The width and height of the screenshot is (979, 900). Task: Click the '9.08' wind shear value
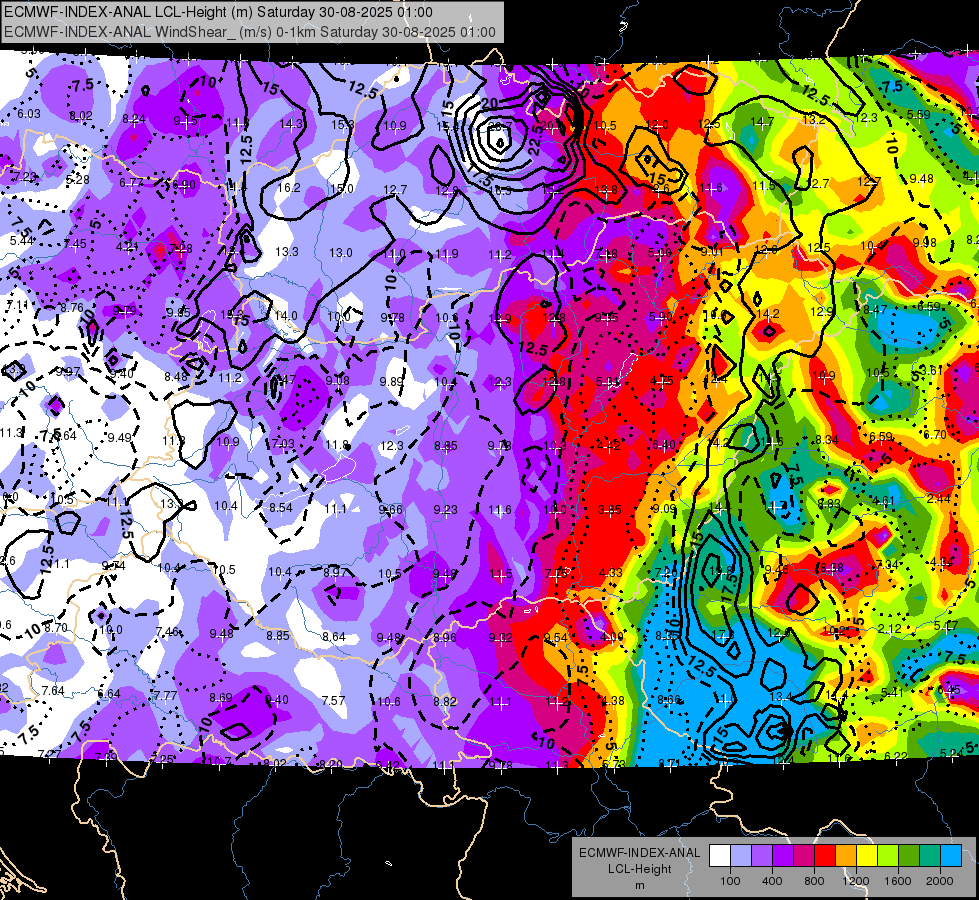[337, 380]
